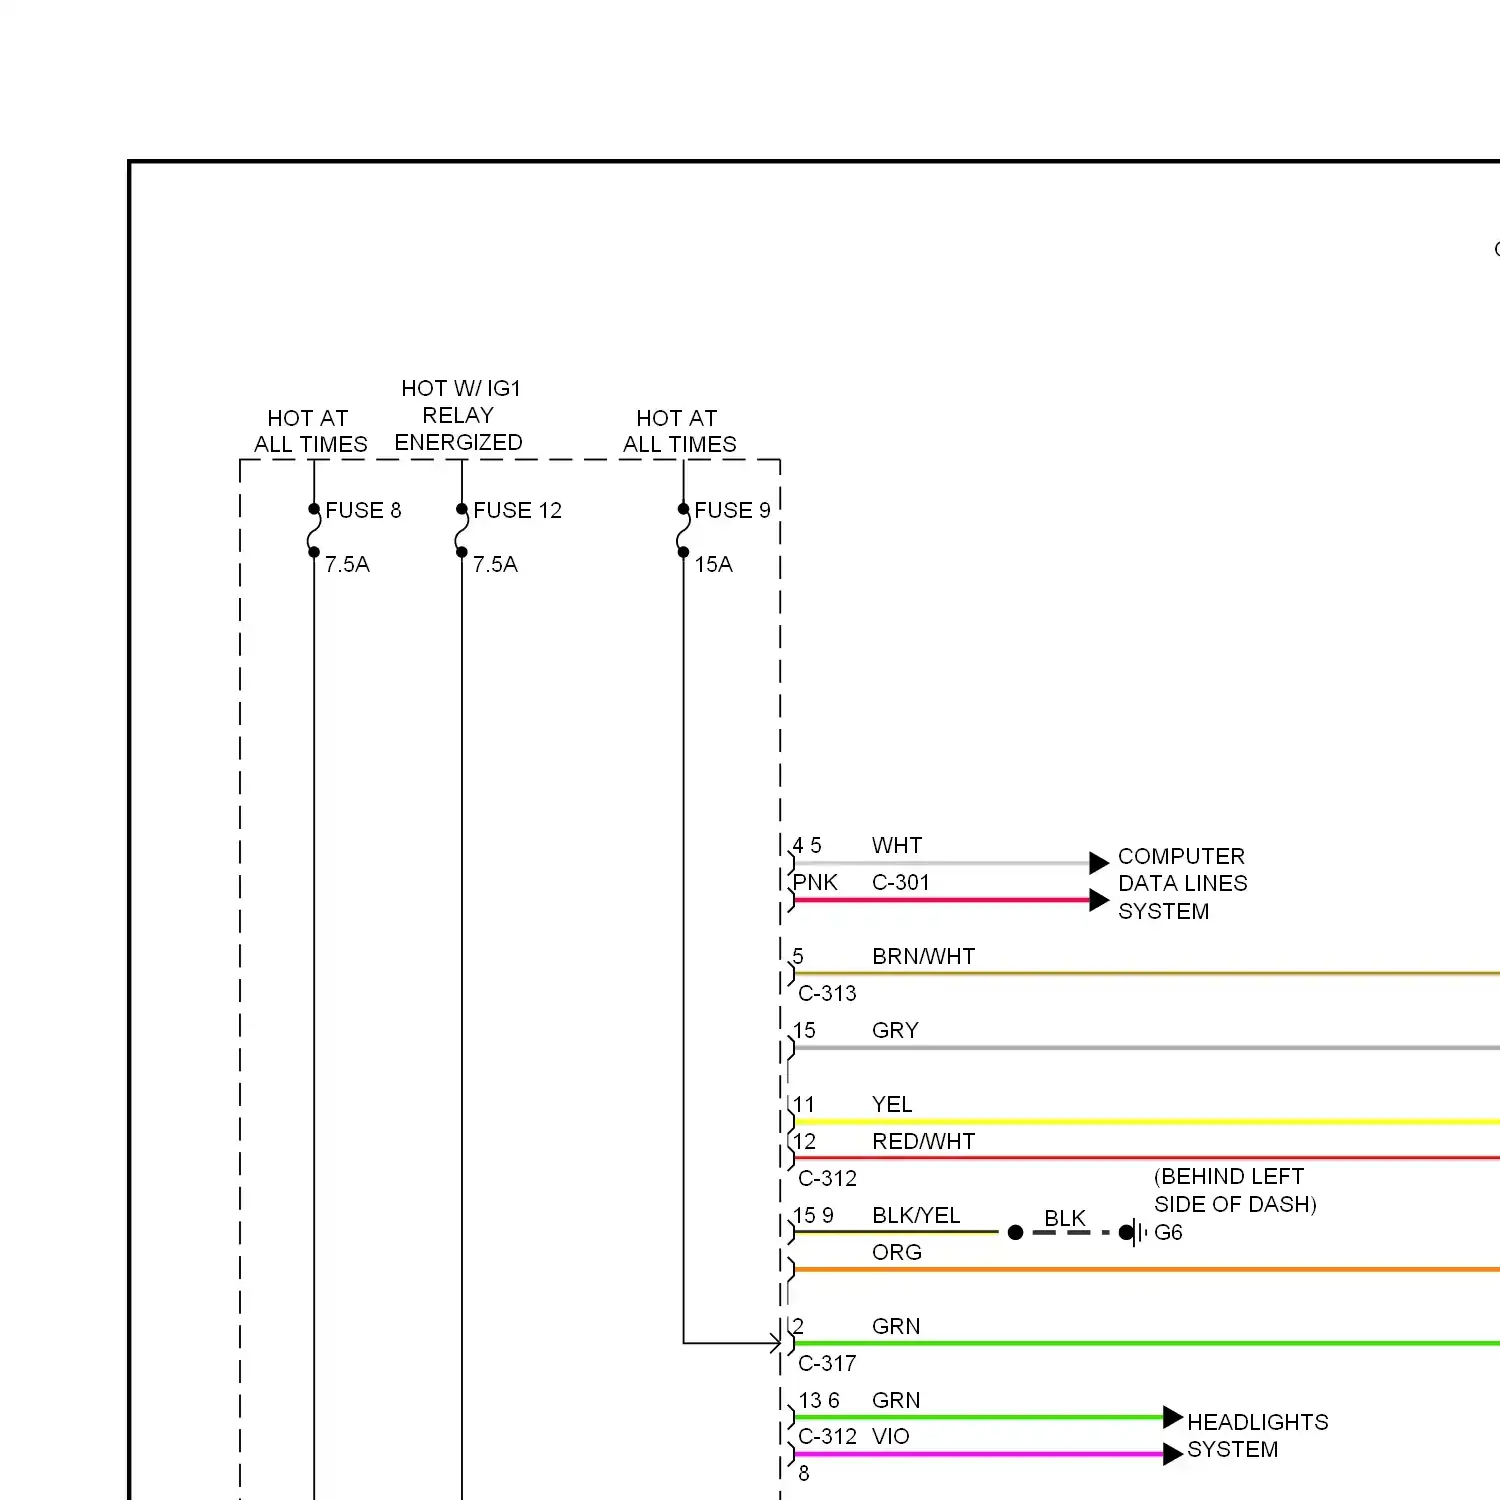Click the COMPUTER DATA LINES SYSTEM text
1500x1500 pixels.
click(1182, 883)
